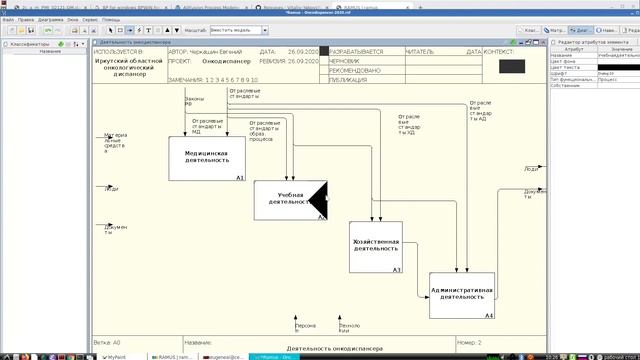Click the open folder toolbar icon
This screenshot has height=360, width=640.
pos(21,30)
